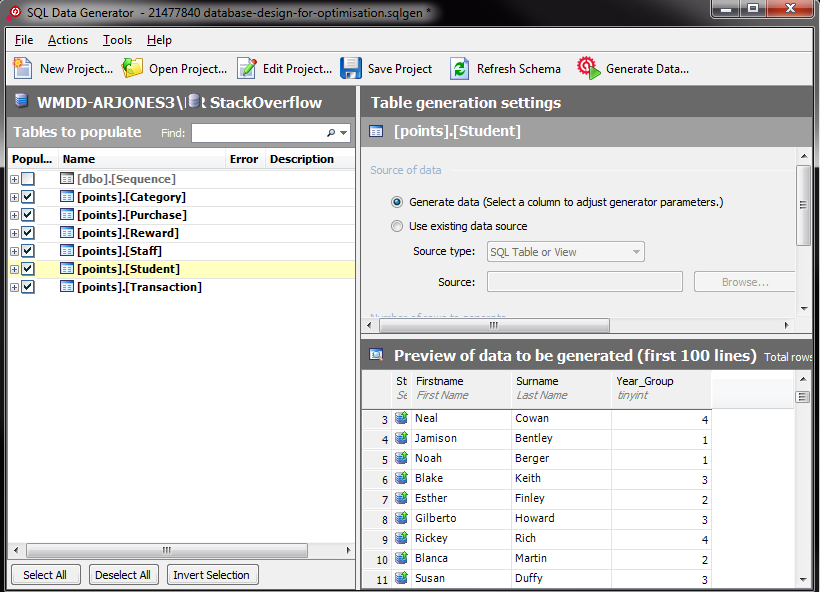Expand the [points].[Student] table node
Viewport: 820px width, 592px height.
click(14, 269)
